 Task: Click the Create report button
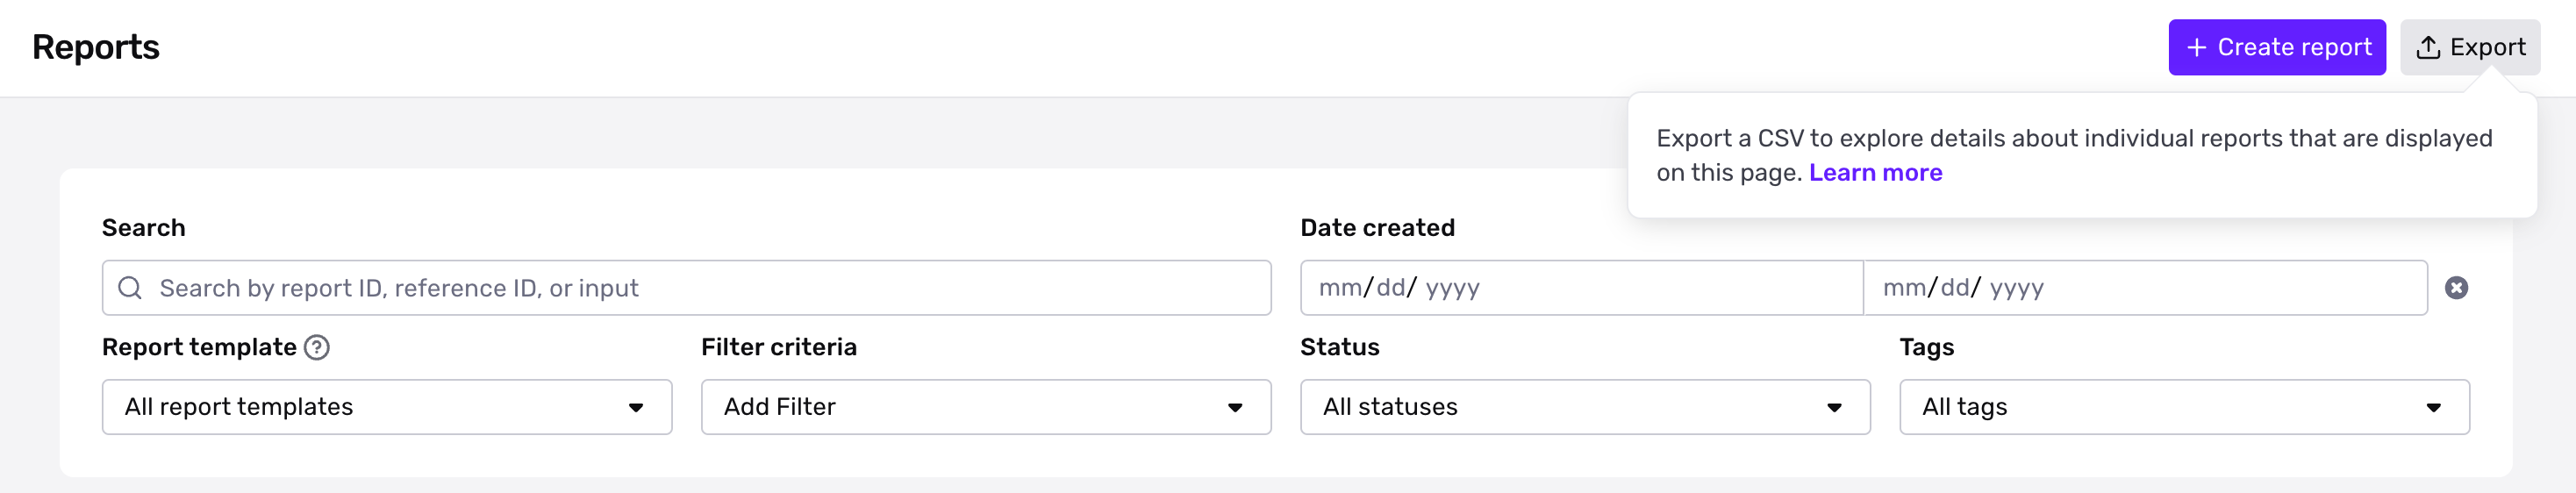[x=2276, y=47]
